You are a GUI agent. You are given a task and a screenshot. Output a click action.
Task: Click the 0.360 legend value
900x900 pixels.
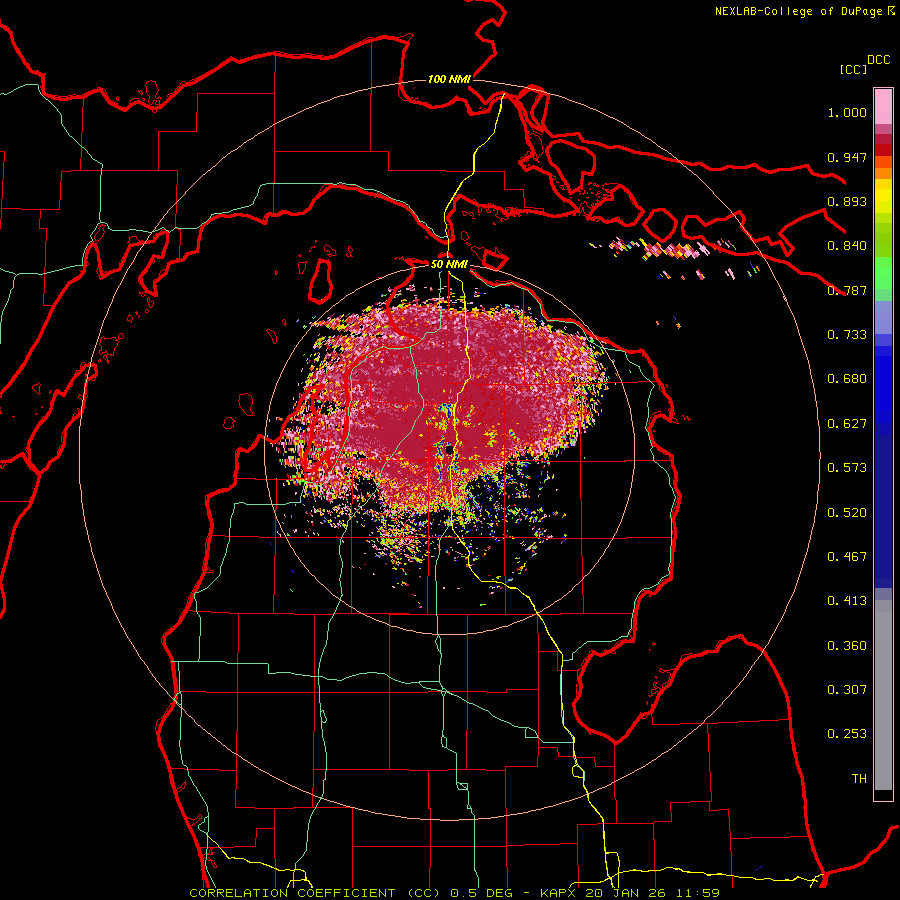847,646
